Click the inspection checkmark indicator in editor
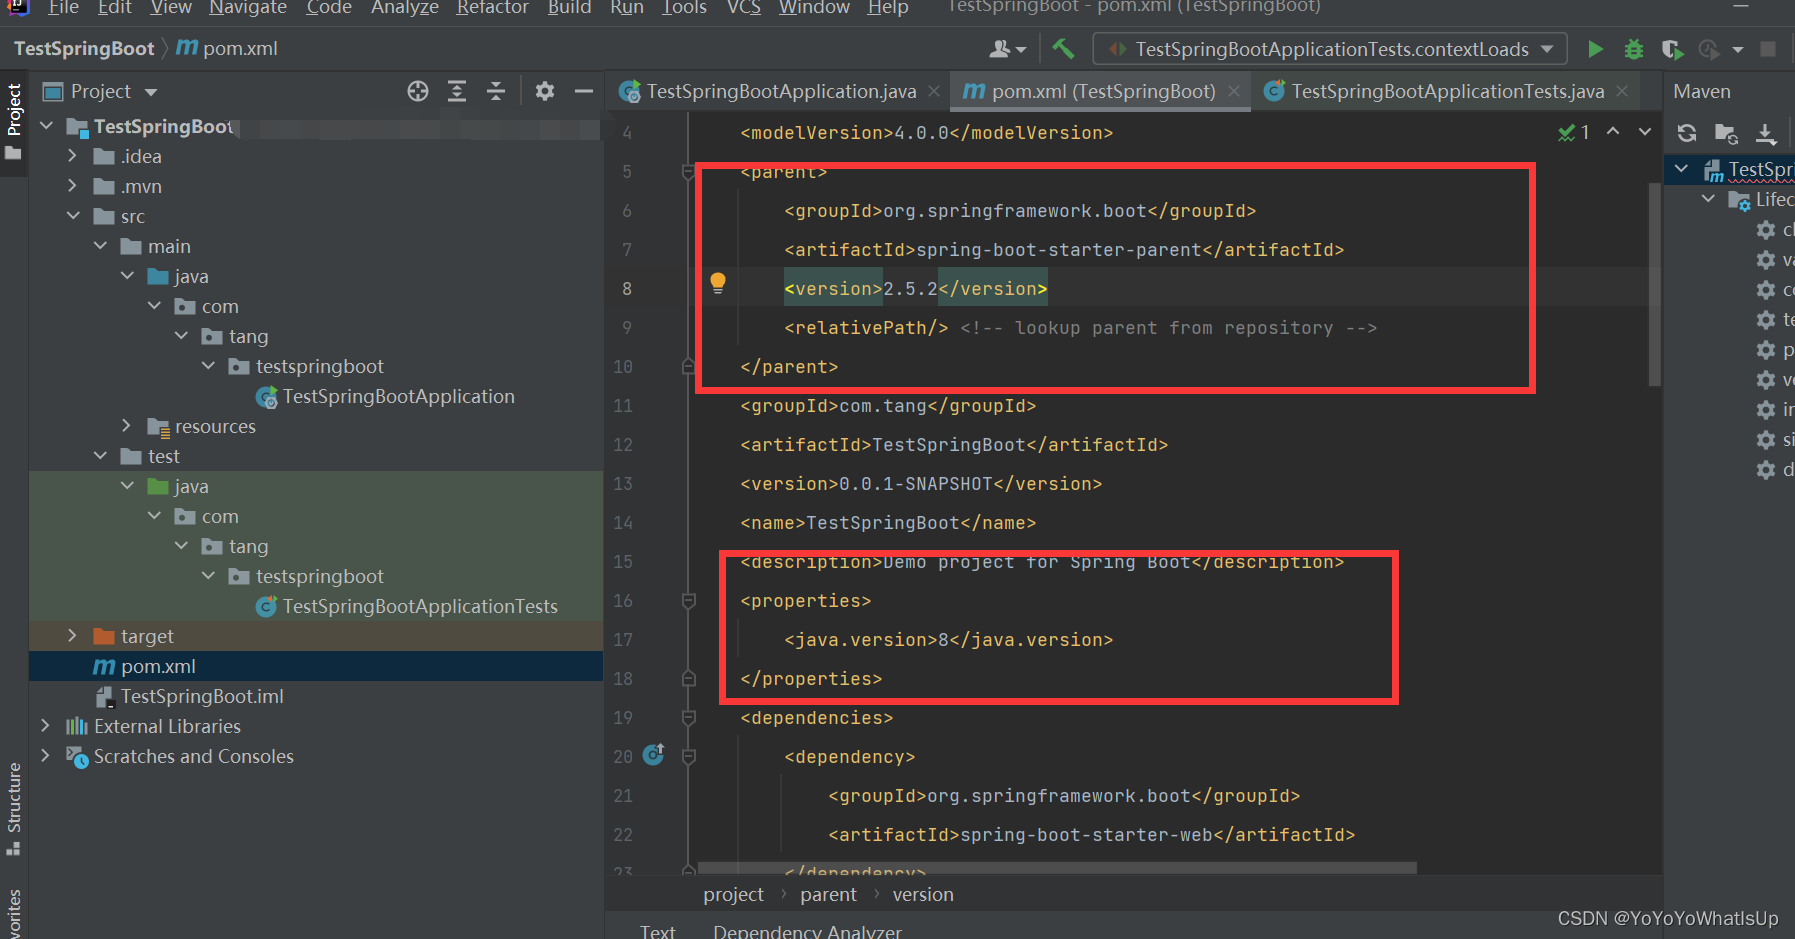Image resolution: width=1795 pixels, height=939 pixels. (x=1574, y=133)
